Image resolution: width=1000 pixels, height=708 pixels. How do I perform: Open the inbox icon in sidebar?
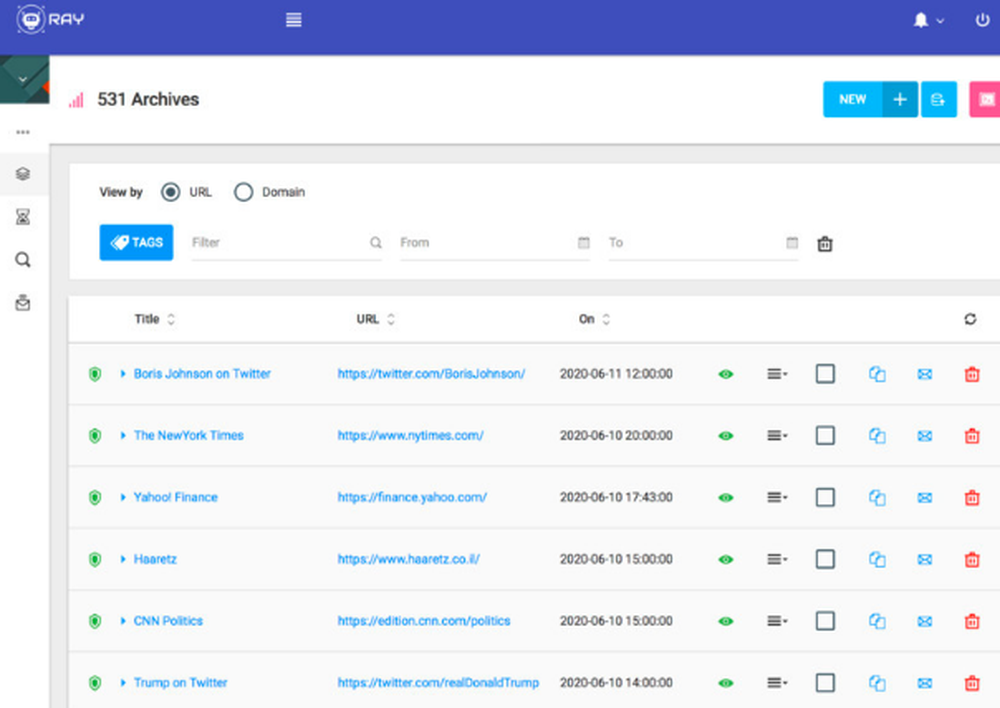tap(23, 302)
